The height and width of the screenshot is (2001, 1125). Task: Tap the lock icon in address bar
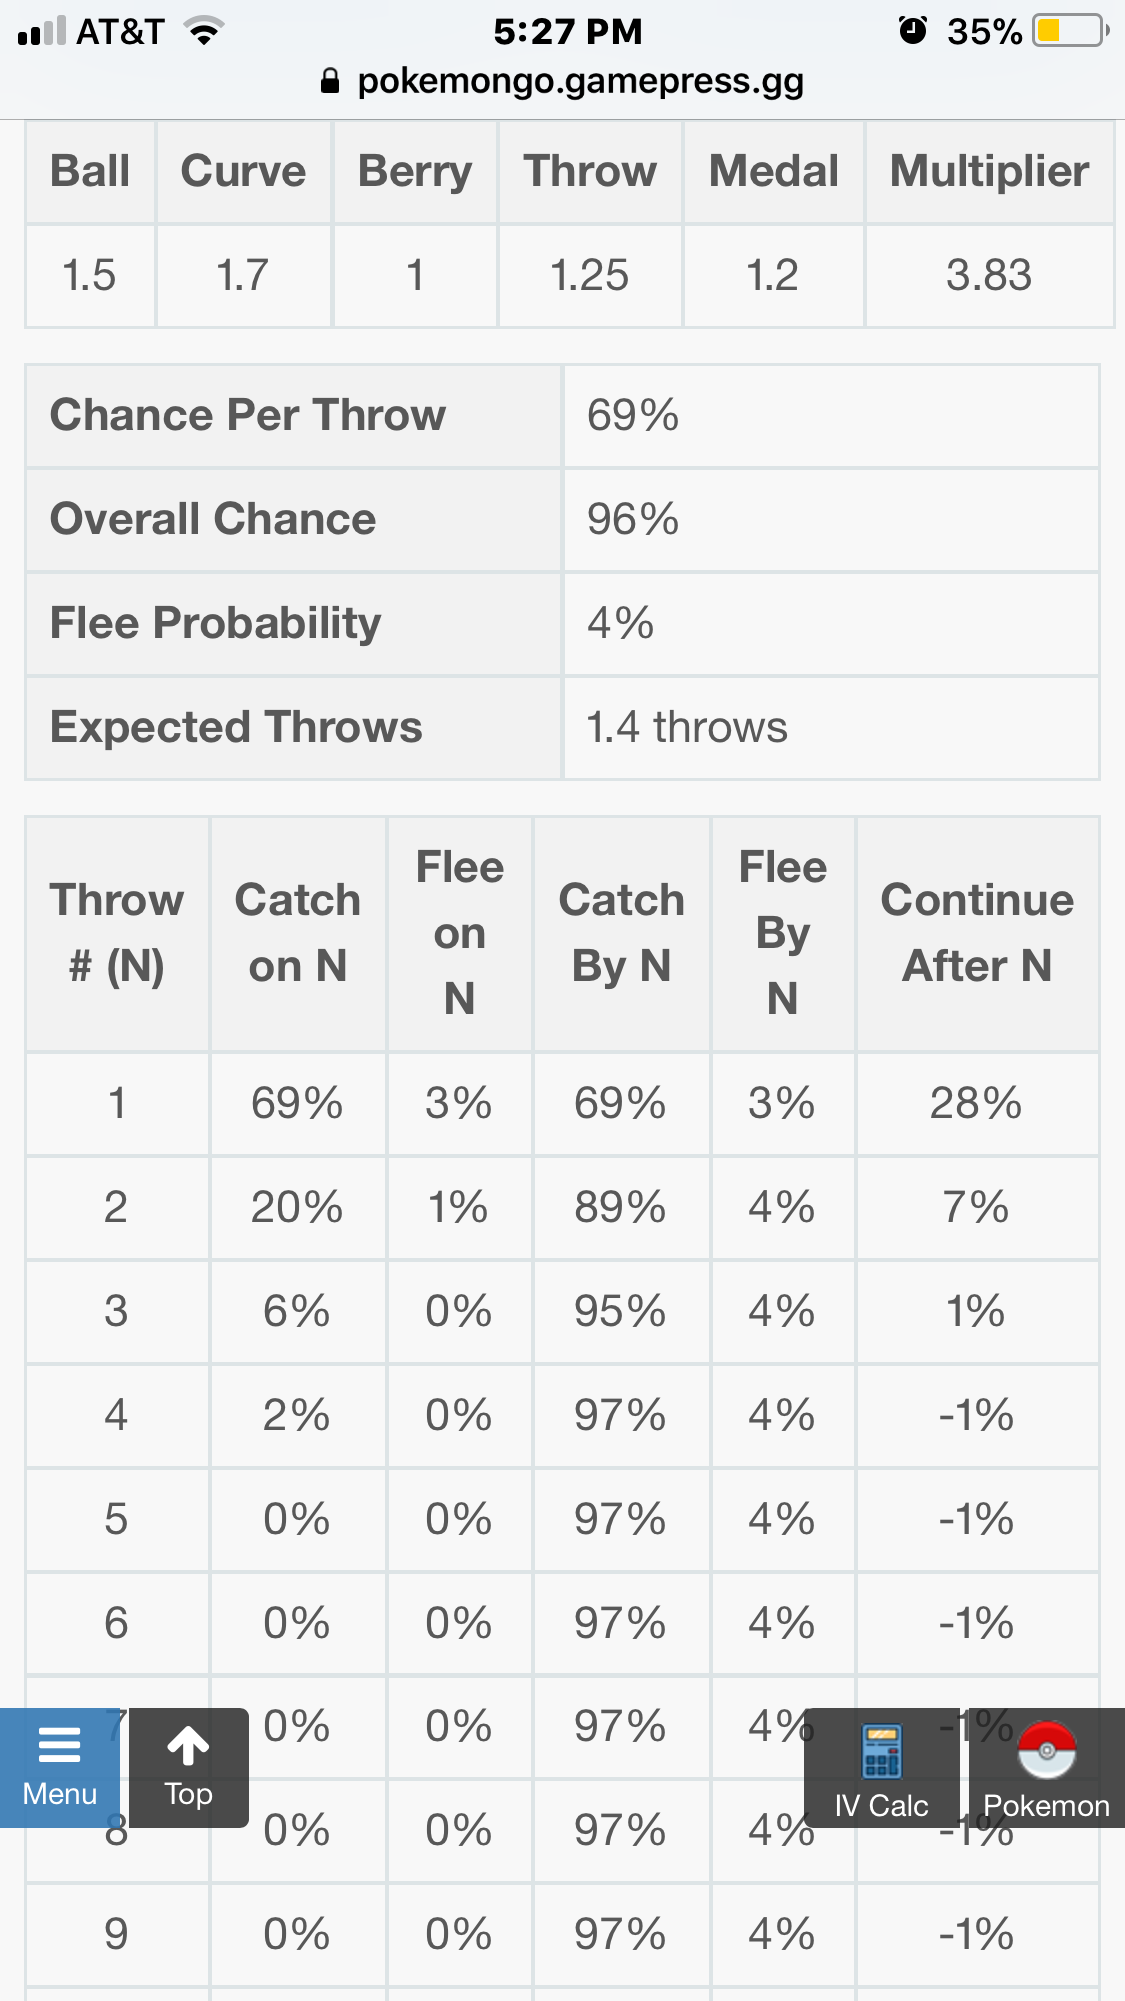pyautogui.click(x=330, y=82)
